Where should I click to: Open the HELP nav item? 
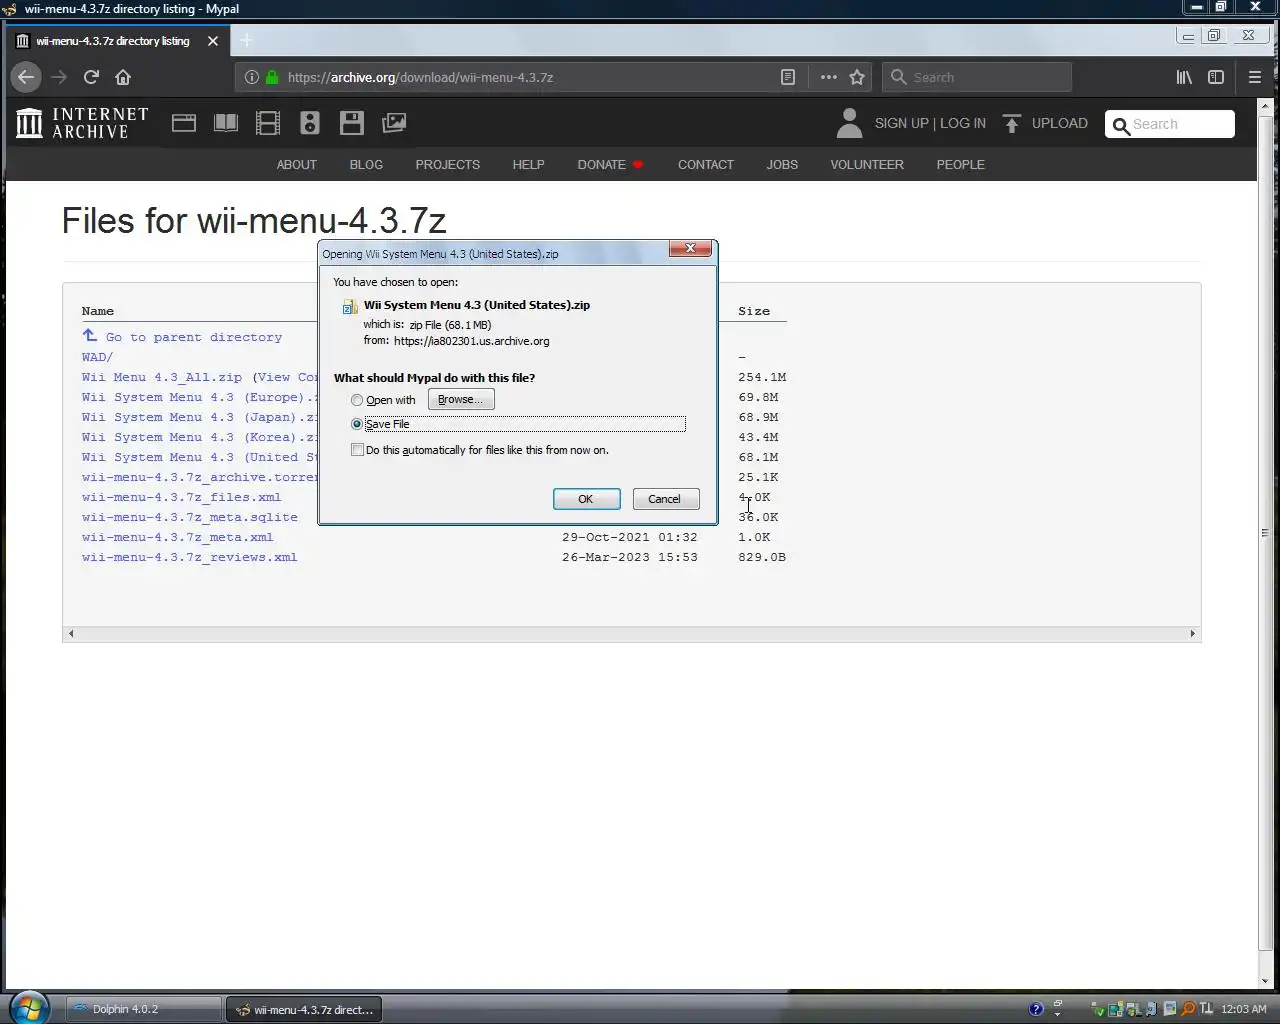[x=529, y=165]
